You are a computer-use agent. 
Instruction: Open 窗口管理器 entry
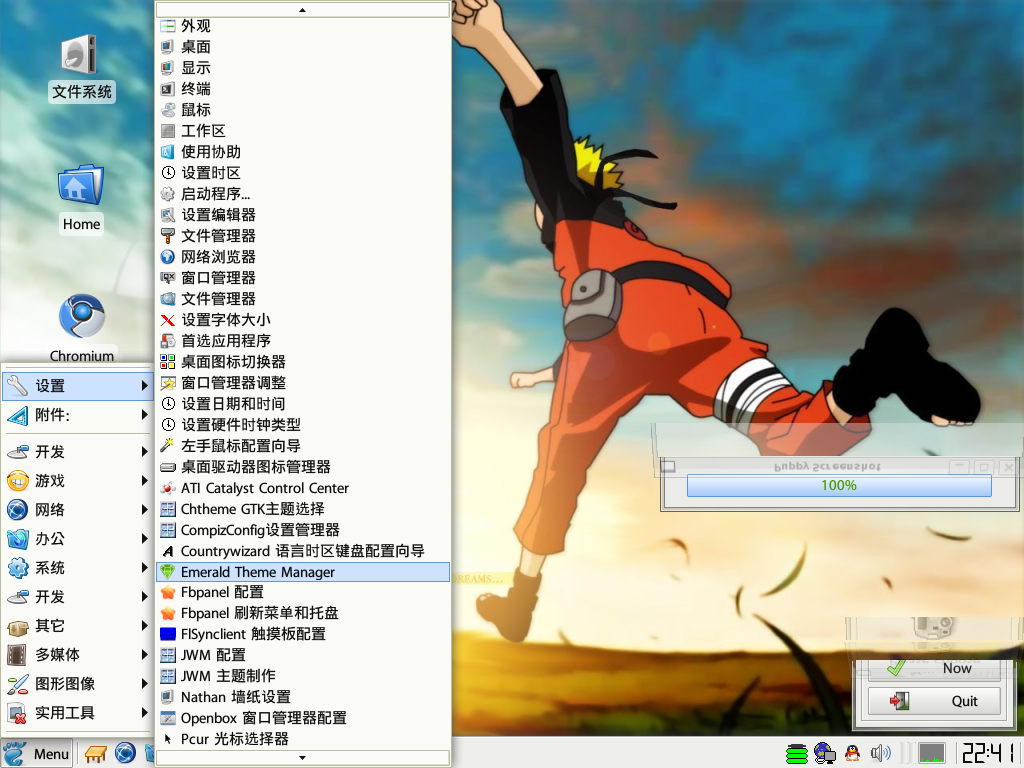coord(303,278)
